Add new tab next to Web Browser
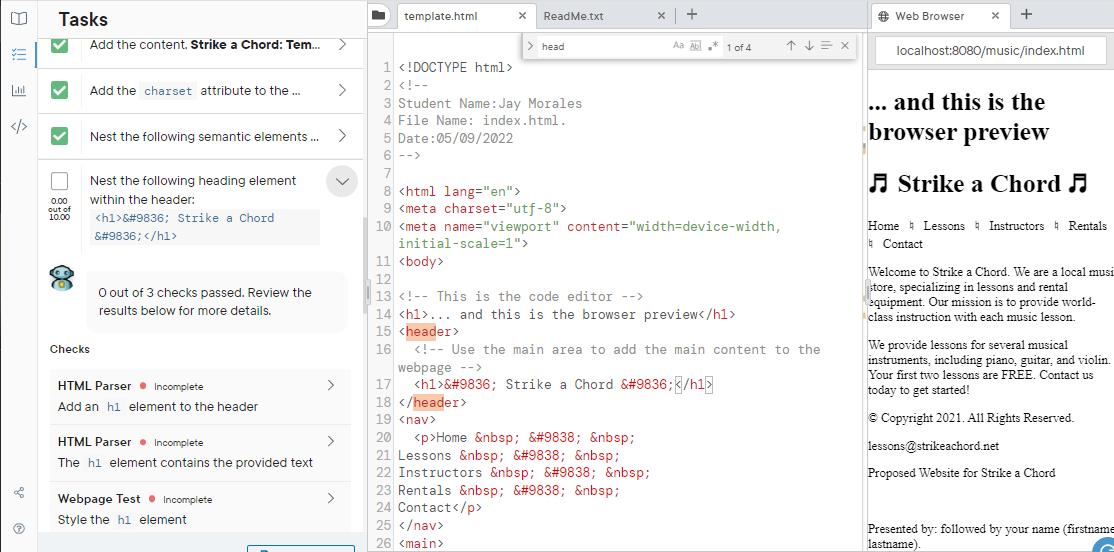Viewport: 1114px width, 552px height. (x=1026, y=14)
